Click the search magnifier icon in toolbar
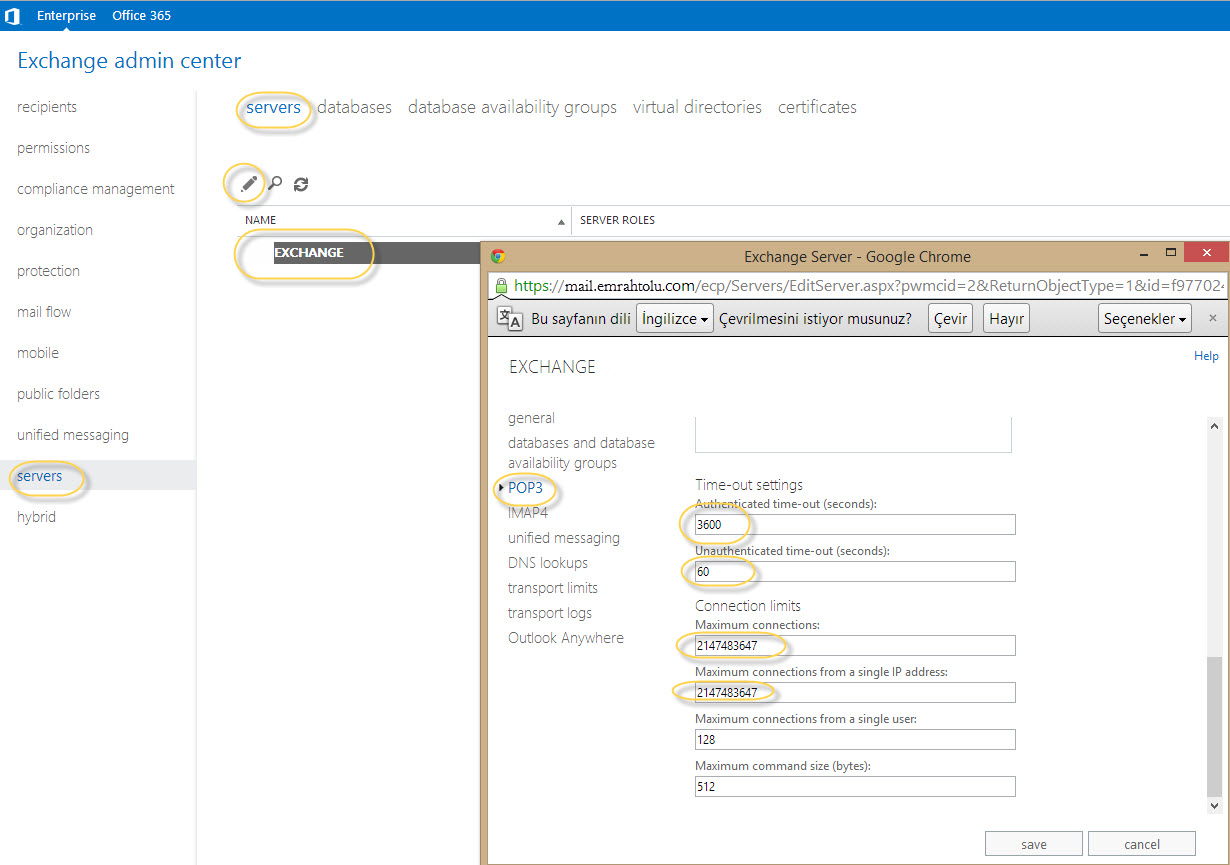The height and width of the screenshot is (865, 1230). pyautogui.click(x=275, y=183)
